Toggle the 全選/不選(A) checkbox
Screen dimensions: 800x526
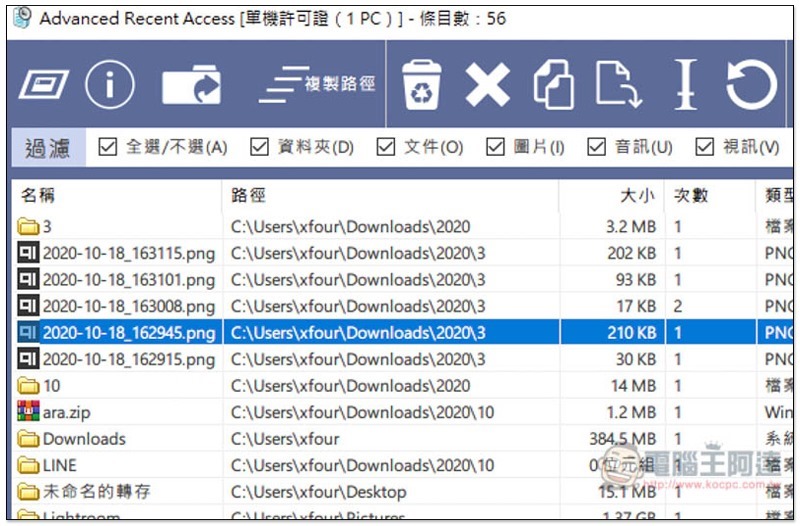(x=108, y=147)
